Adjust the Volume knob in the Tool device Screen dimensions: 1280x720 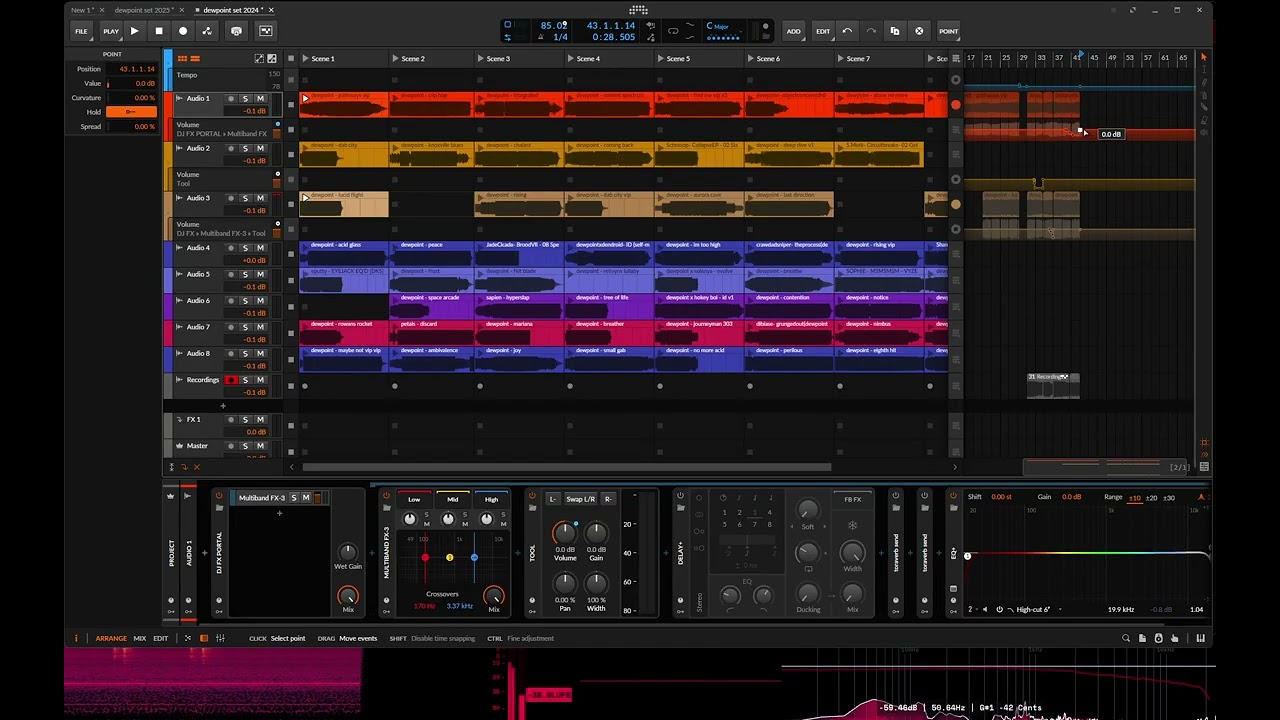(565, 533)
